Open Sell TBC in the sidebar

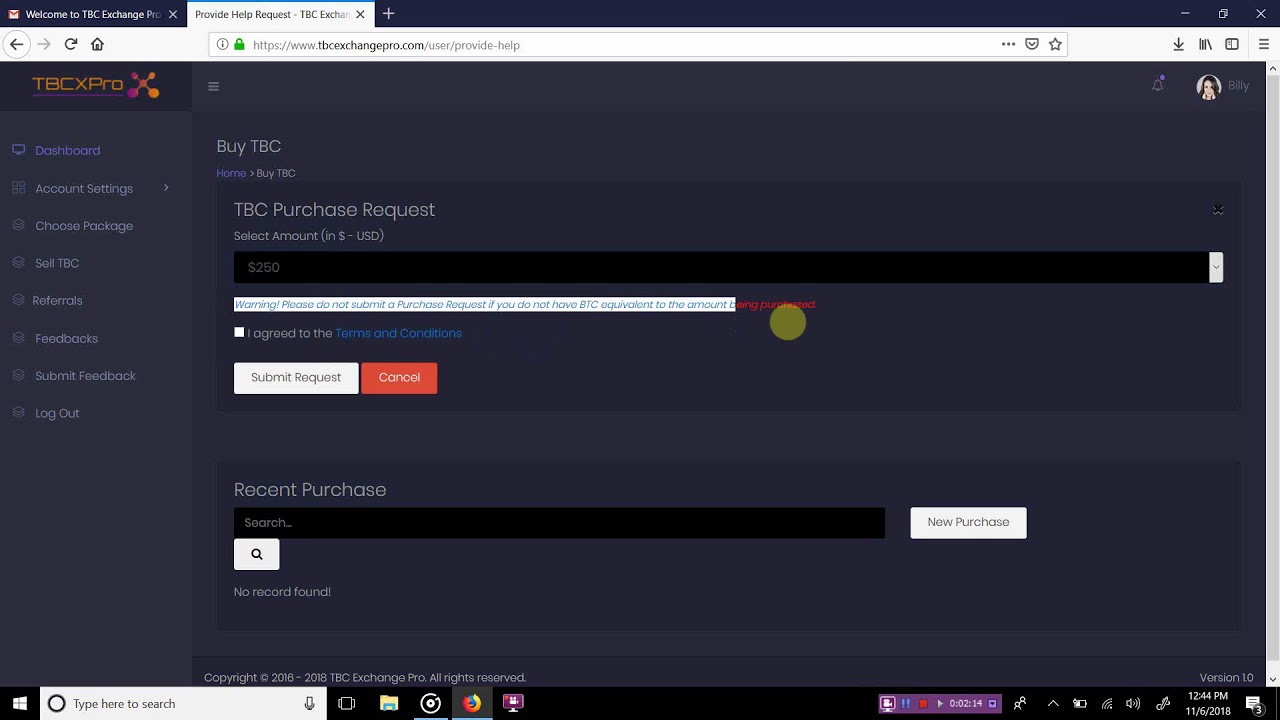(x=57, y=263)
